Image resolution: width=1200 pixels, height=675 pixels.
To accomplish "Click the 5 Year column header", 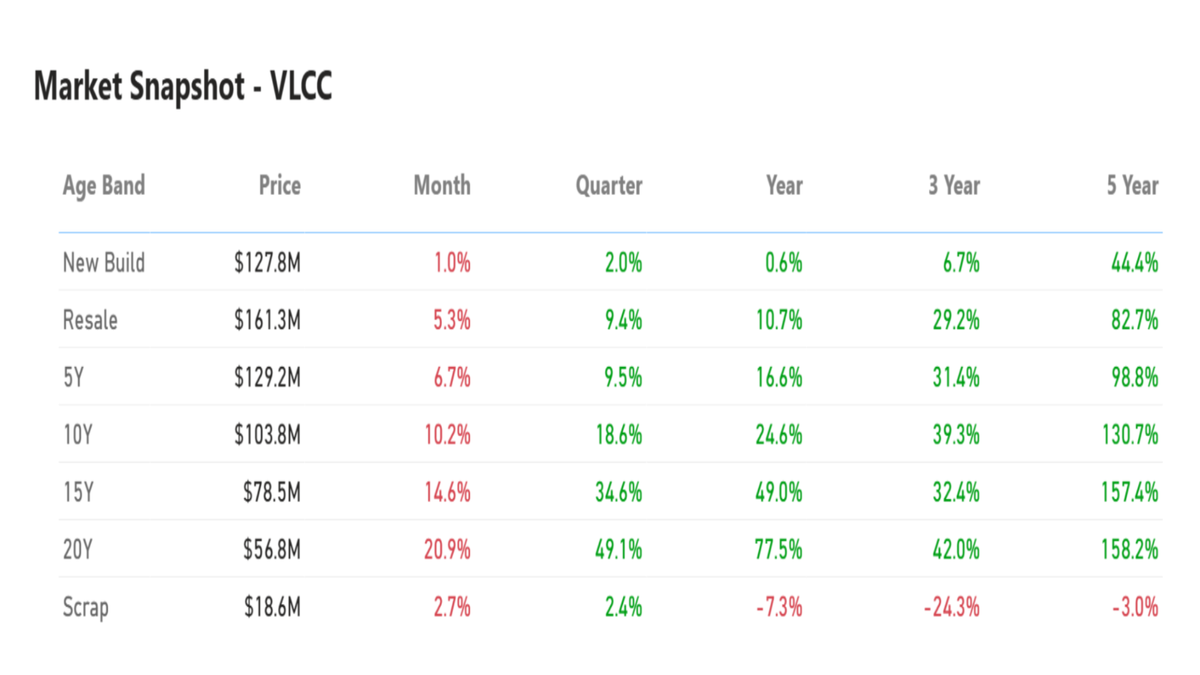I will click(x=1132, y=185).
